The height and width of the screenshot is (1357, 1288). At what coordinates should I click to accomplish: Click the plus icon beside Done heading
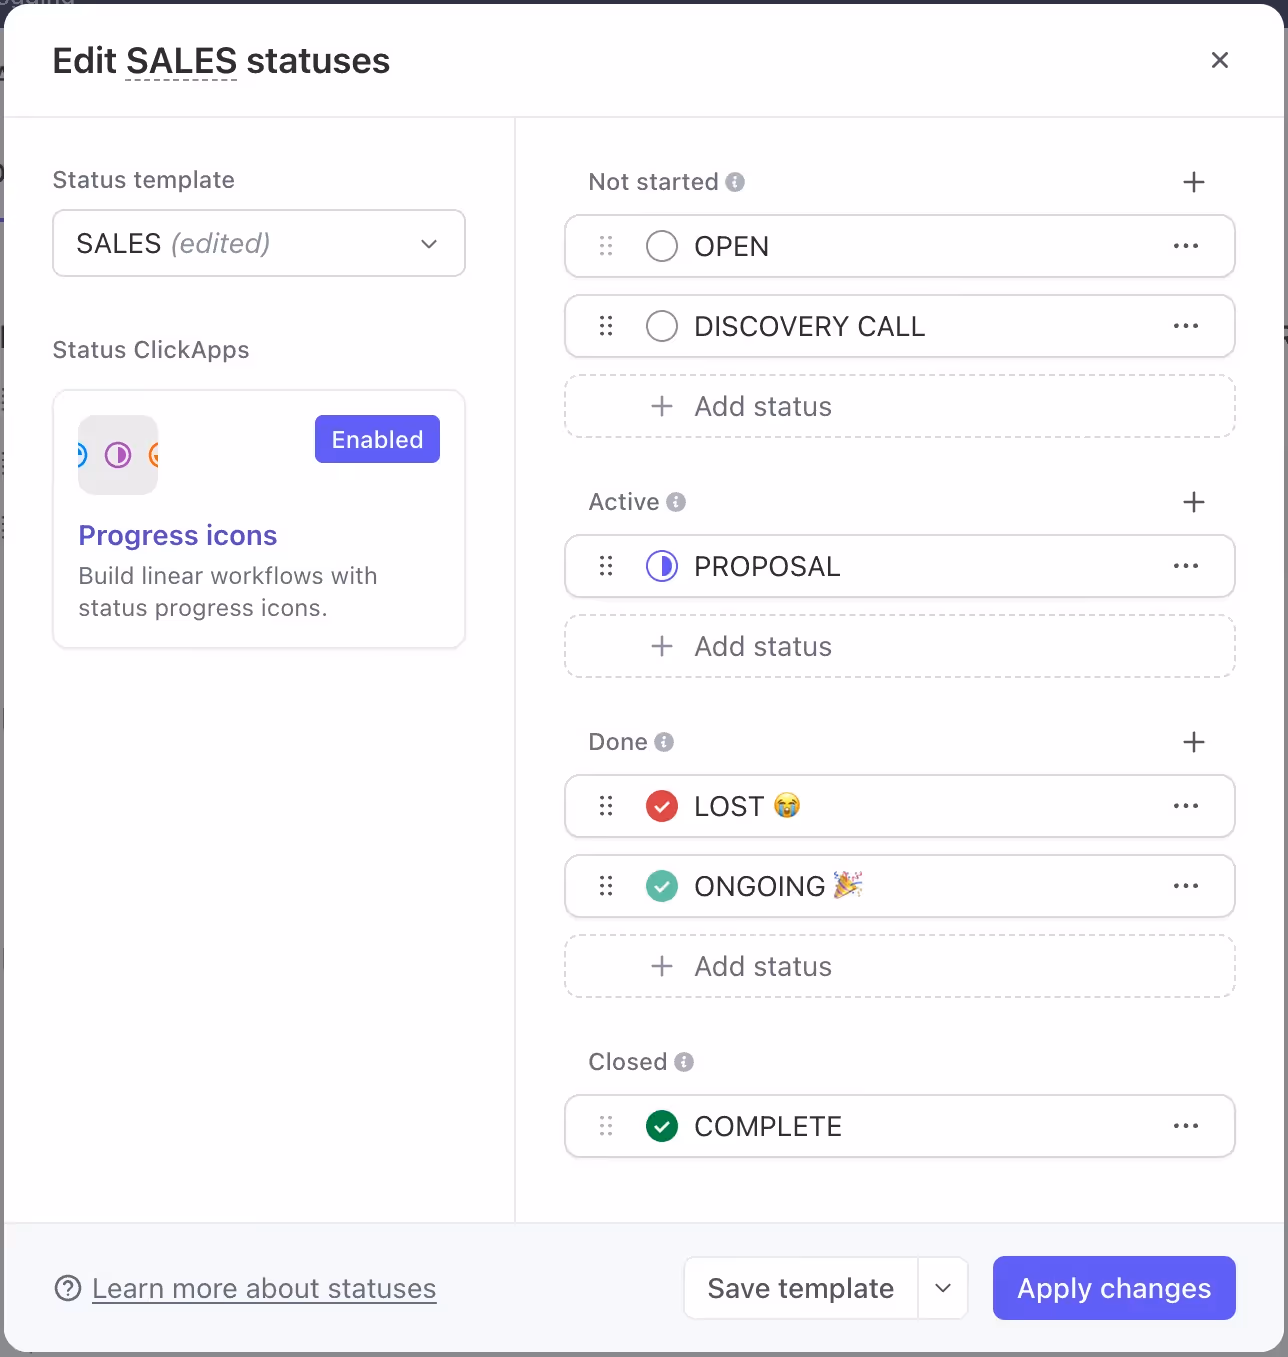pyautogui.click(x=1193, y=742)
